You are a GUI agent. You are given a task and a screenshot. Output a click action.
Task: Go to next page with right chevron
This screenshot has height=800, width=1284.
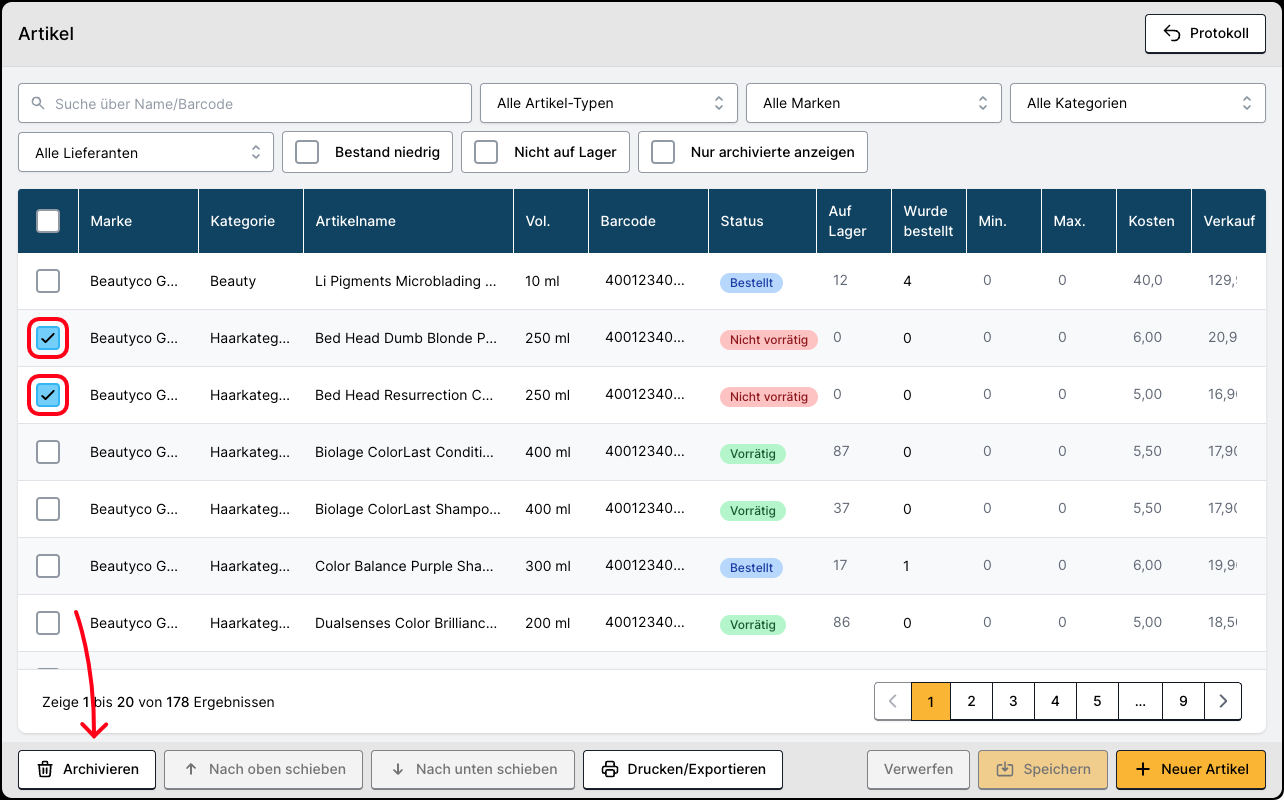click(x=1223, y=702)
